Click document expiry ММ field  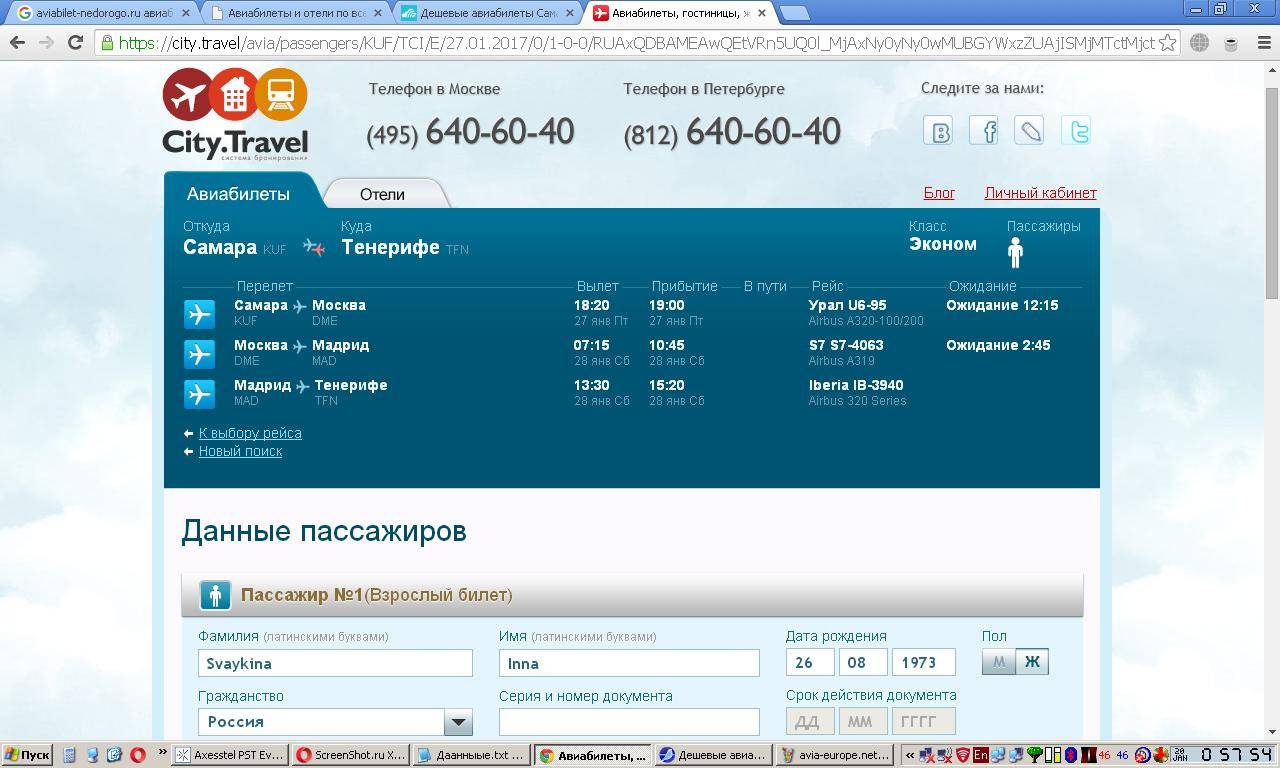863,721
